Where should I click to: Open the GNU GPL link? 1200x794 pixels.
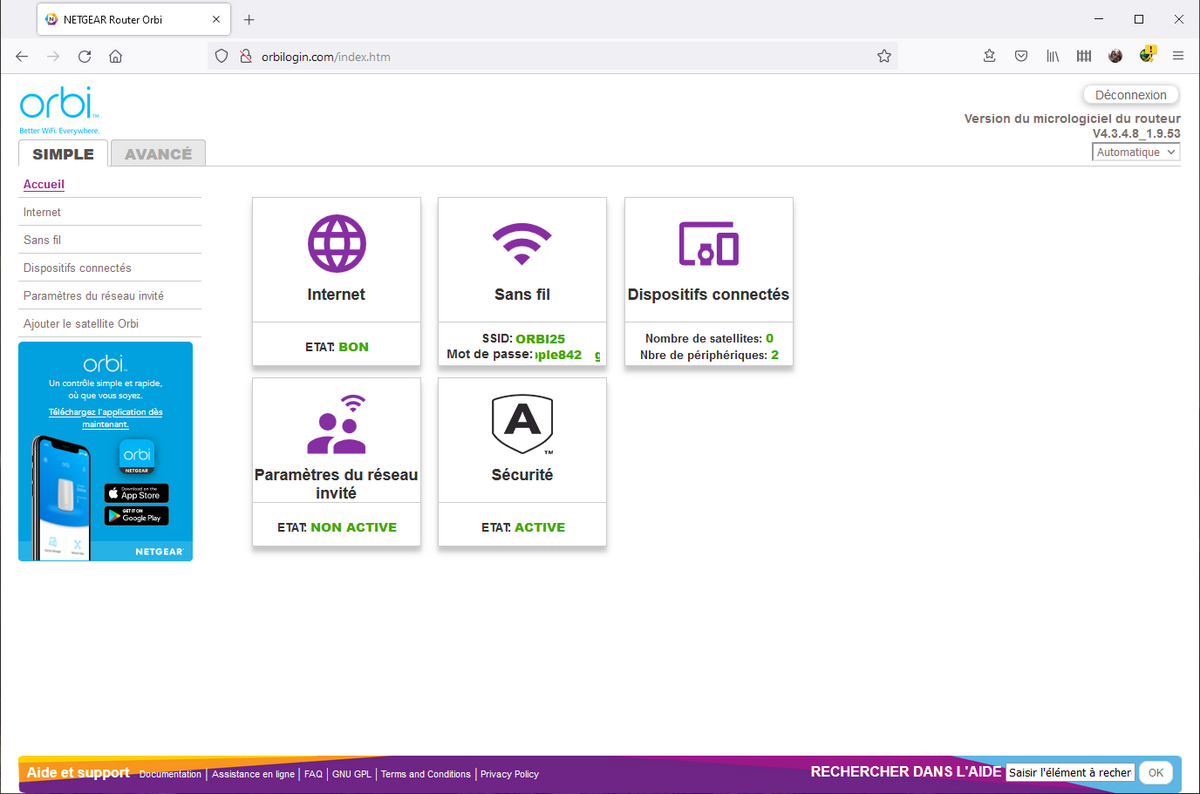352,774
